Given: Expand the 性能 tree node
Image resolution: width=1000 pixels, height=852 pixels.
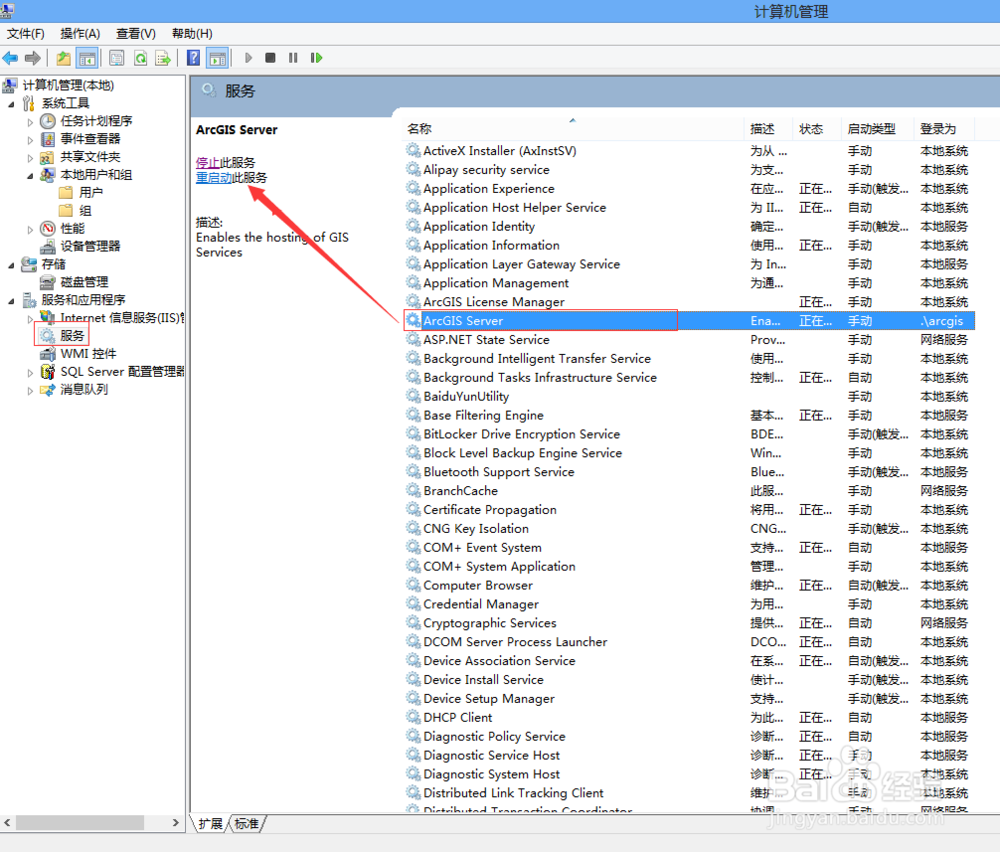Looking at the screenshot, I should click(30, 230).
